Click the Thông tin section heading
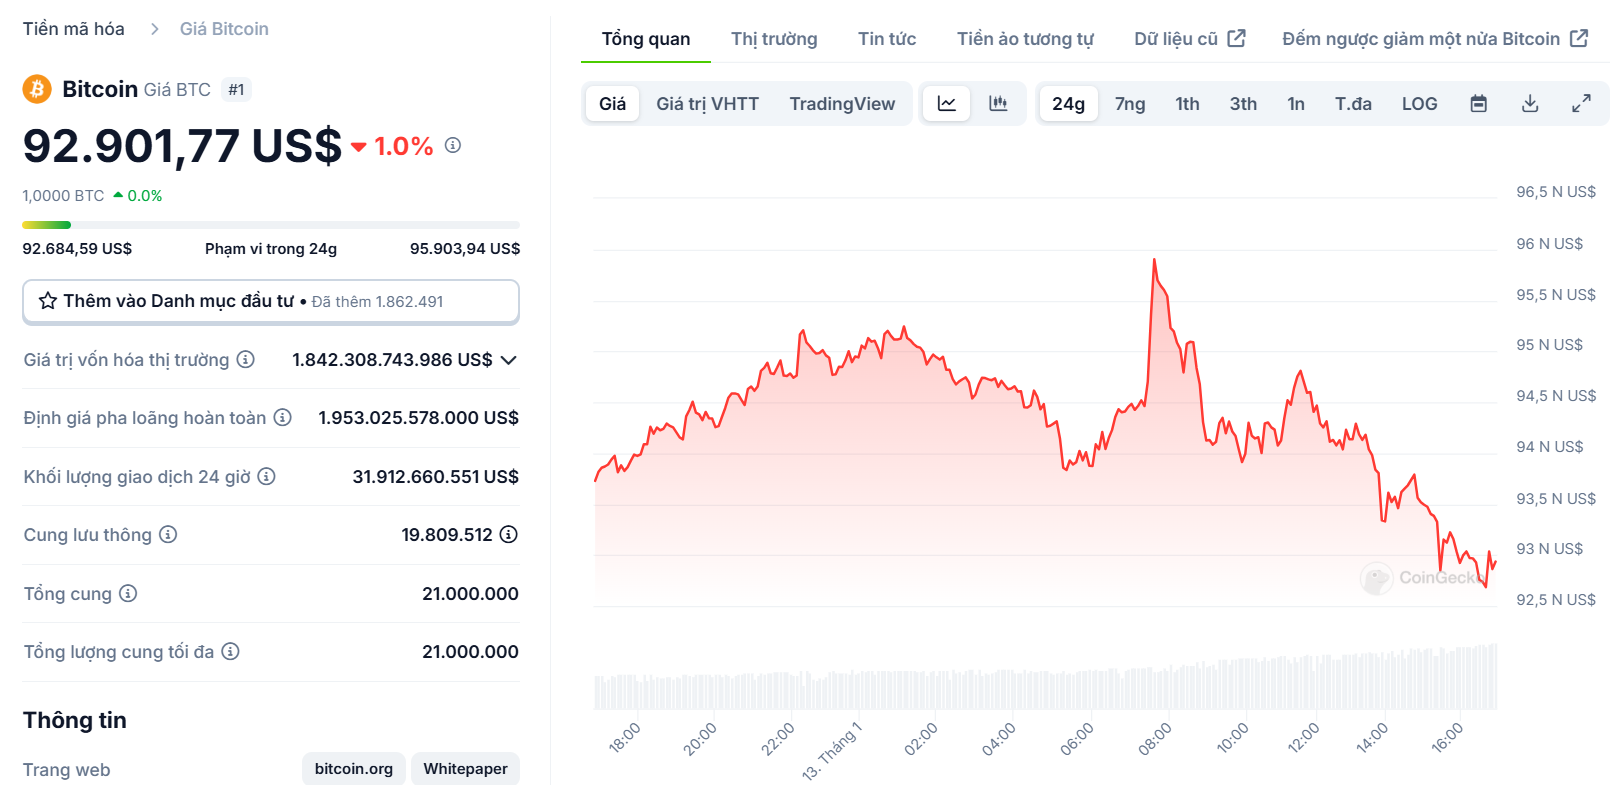Screen dimensions: 1611x785 pyautogui.click(x=75, y=720)
